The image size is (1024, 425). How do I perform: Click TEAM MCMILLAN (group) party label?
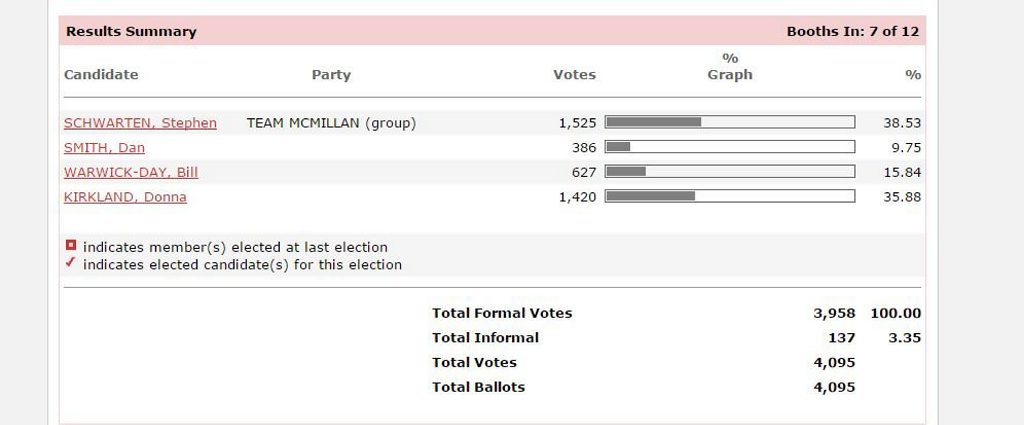(331, 123)
